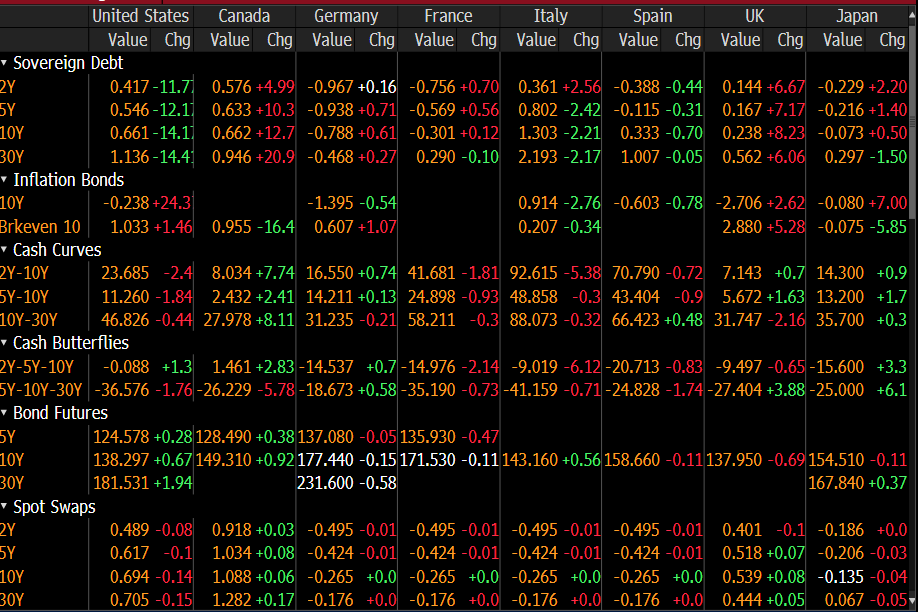Select the Germany column header
This screenshot has width=918, height=612.
346,16
